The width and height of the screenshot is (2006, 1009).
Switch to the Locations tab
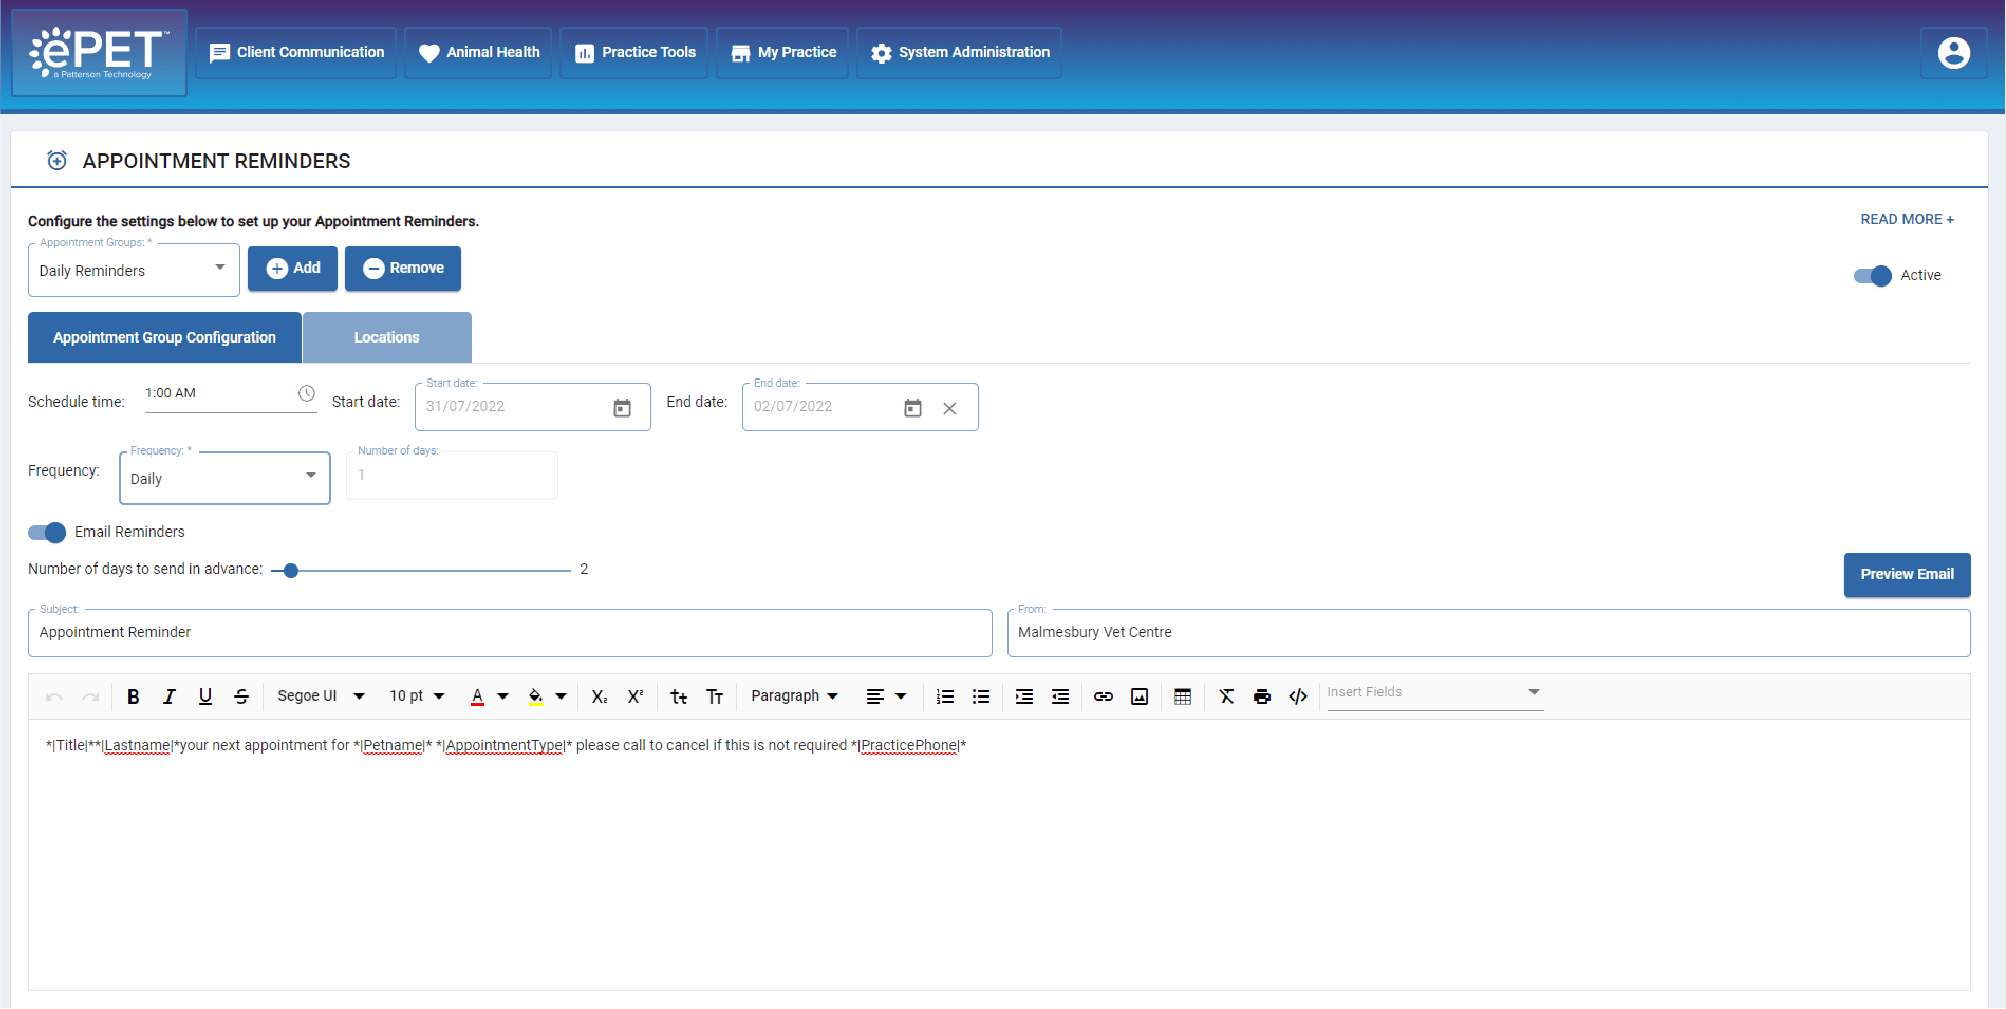(387, 338)
